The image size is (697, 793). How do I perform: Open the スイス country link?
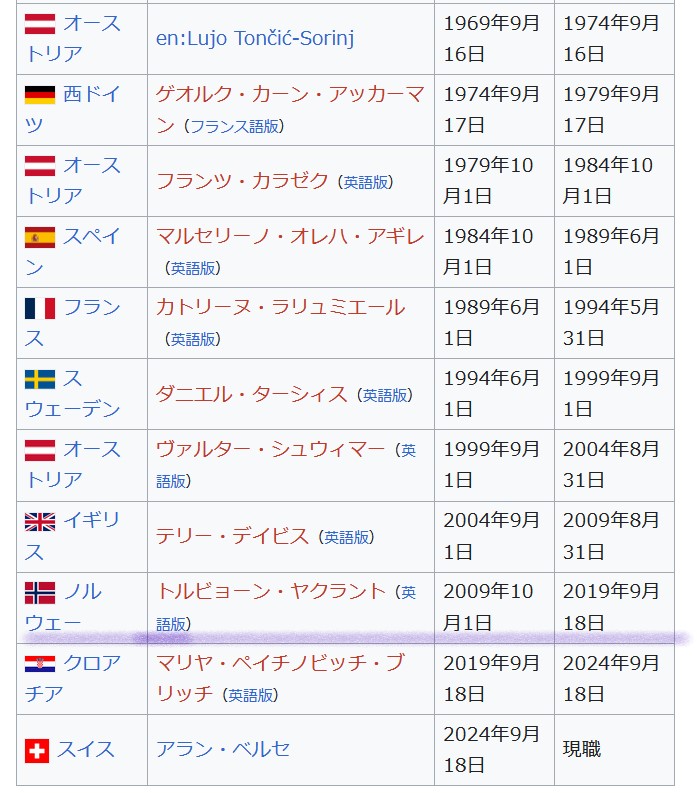tap(85, 750)
